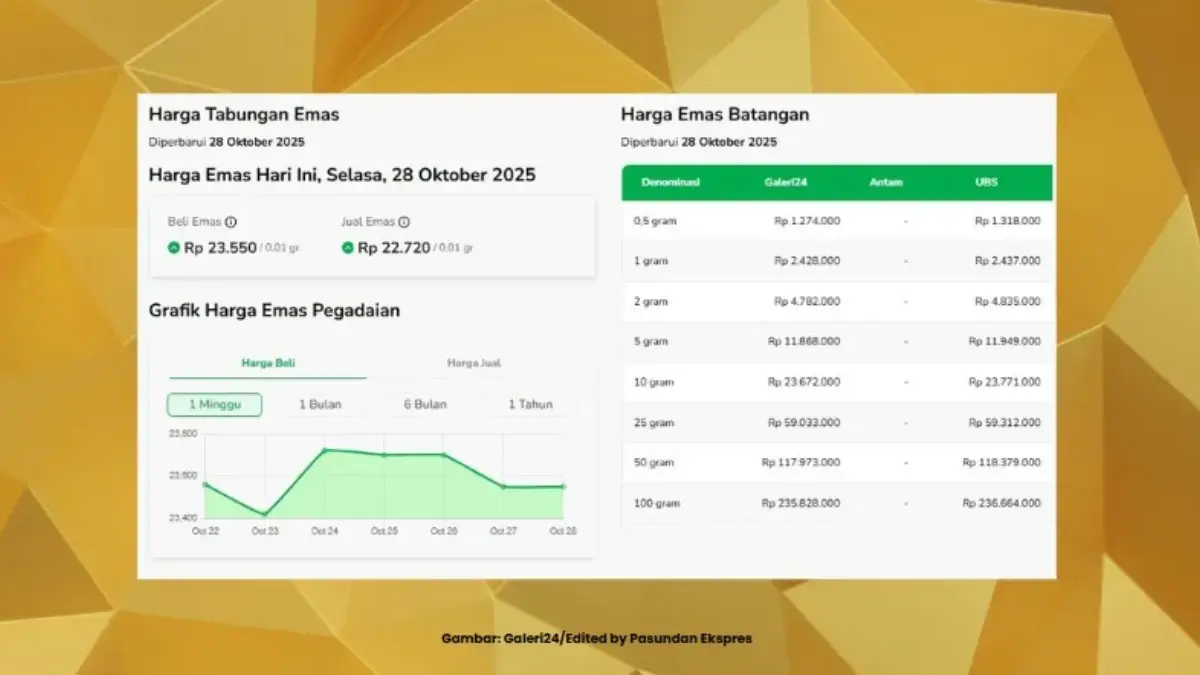
Task: Click the Oct 23 data point on chart
Action: (265, 514)
